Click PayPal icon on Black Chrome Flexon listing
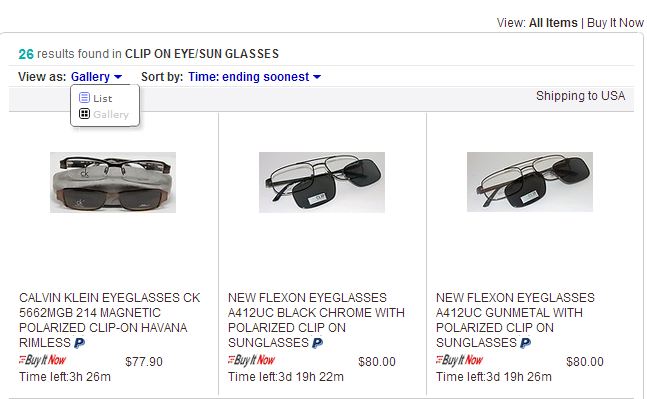Image resolution: width=647 pixels, height=399 pixels. click(318, 343)
